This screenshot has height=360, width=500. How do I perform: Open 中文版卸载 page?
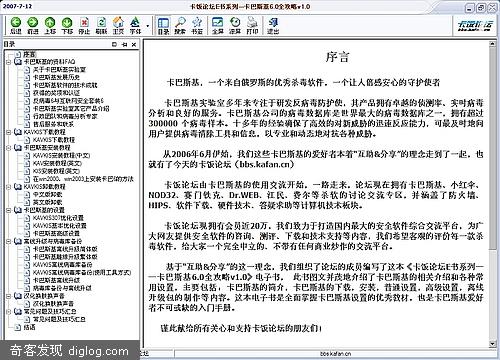47,195
